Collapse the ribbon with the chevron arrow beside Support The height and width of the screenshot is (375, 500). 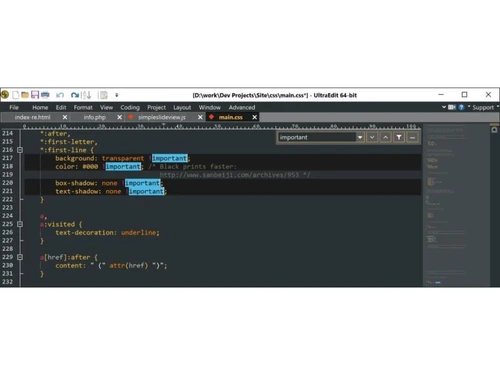tap(444, 107)
